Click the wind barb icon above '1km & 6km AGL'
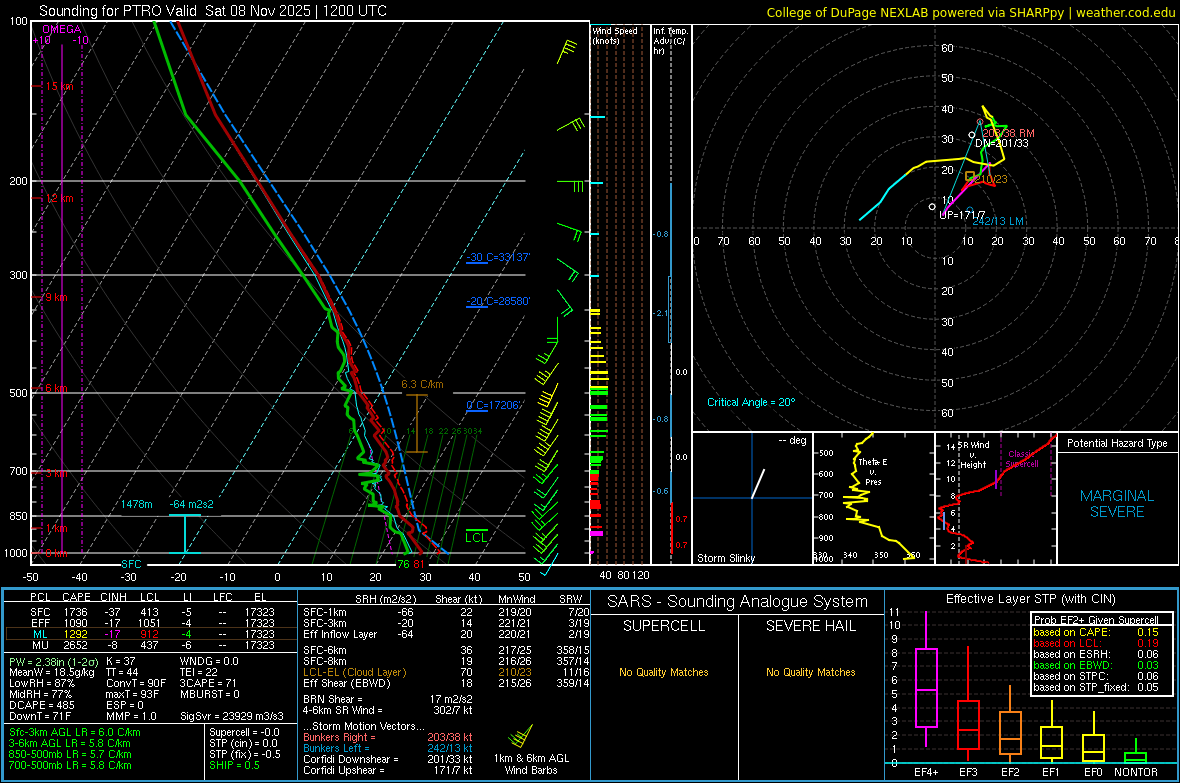This screenshot has width=1180, height=783. point(522,736)
